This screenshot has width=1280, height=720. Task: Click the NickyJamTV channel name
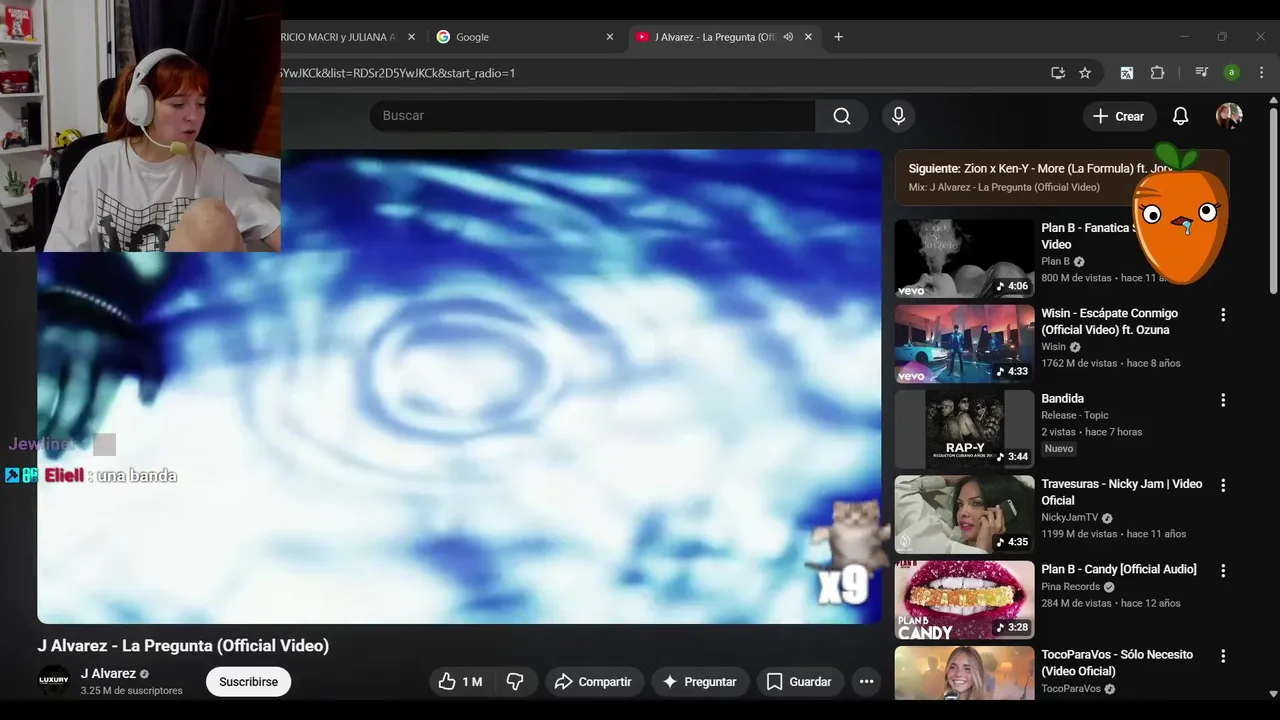[1069, 518]
